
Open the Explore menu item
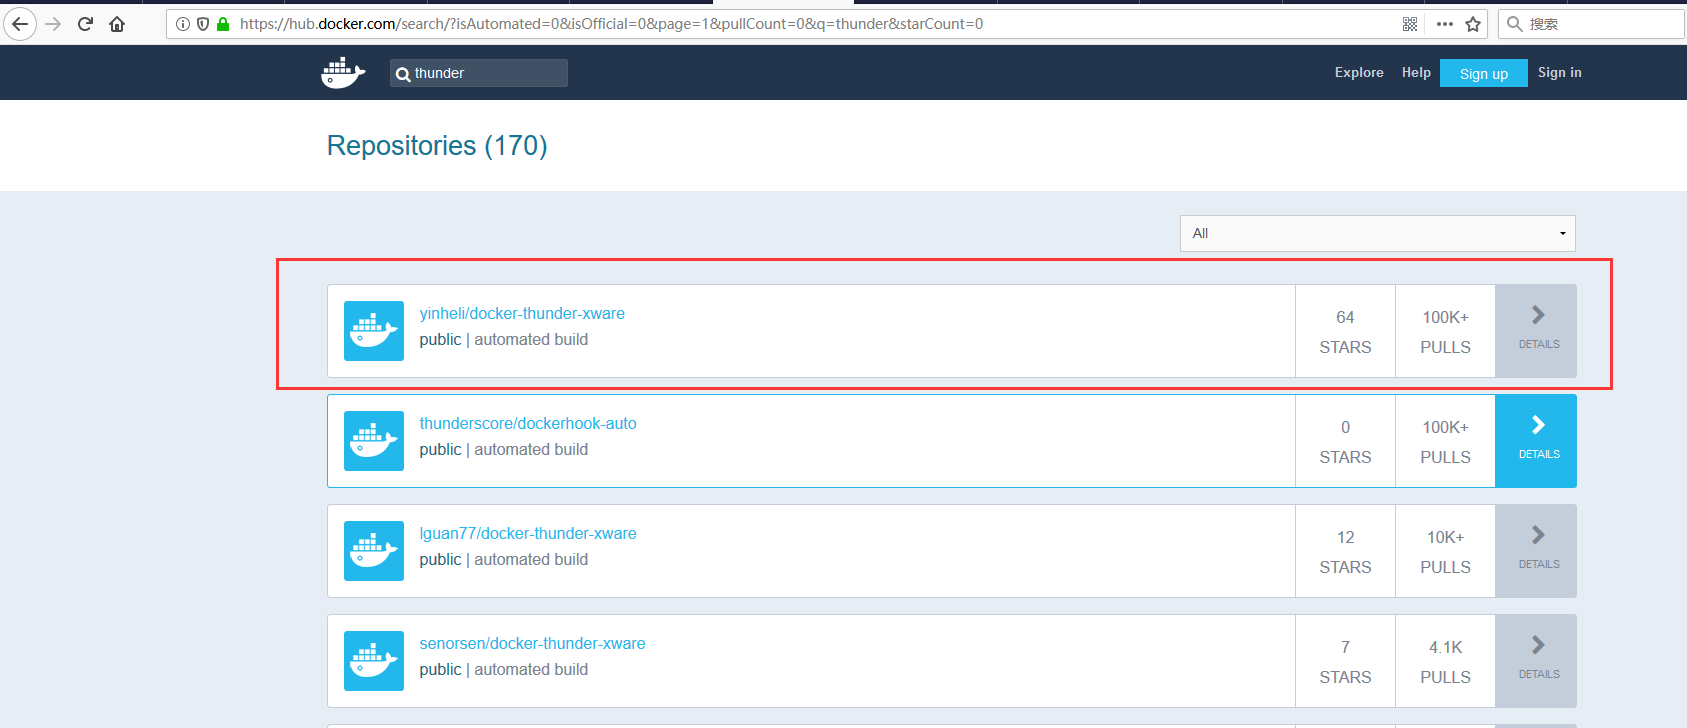(x=1359, y=72)
